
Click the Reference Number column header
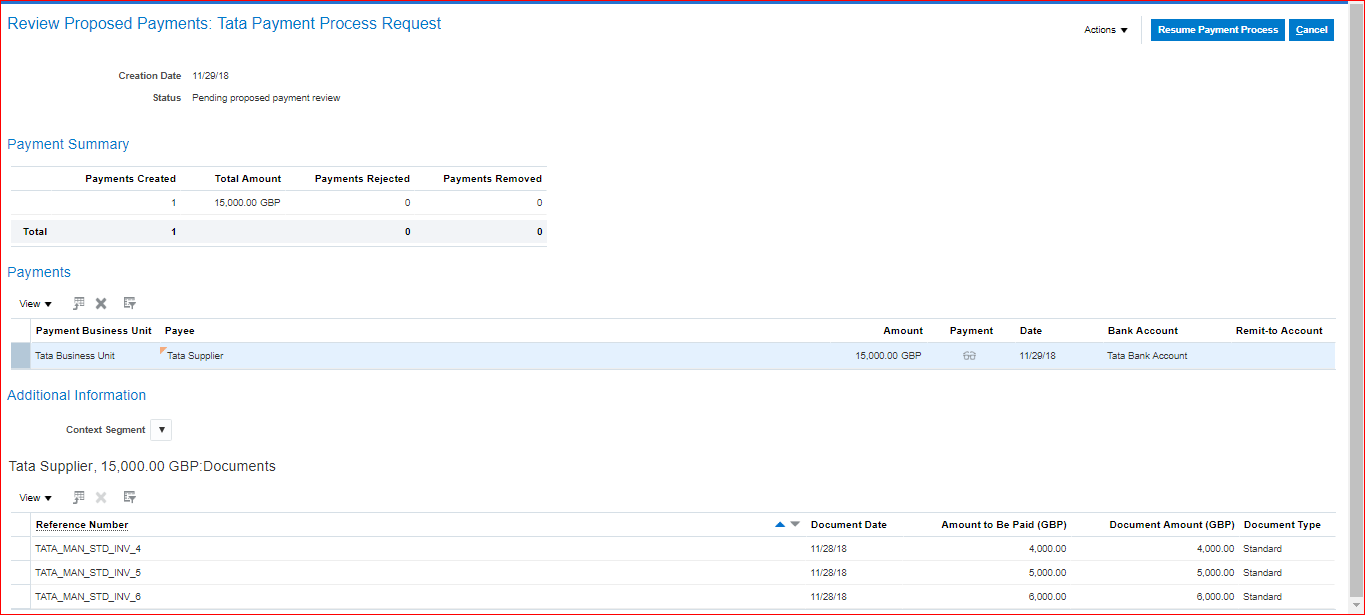click(82, 525)
